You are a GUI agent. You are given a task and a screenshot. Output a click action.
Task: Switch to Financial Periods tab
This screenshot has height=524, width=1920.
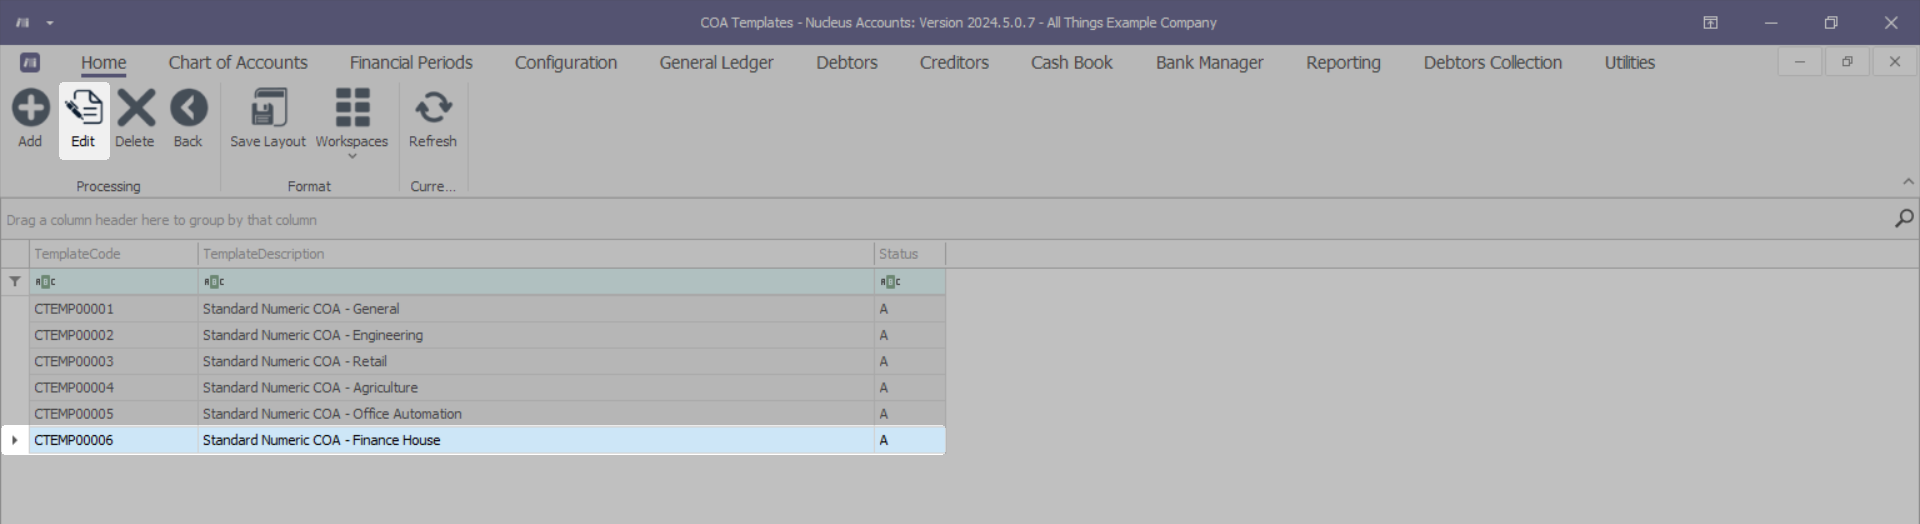click(x=411, y=62)
